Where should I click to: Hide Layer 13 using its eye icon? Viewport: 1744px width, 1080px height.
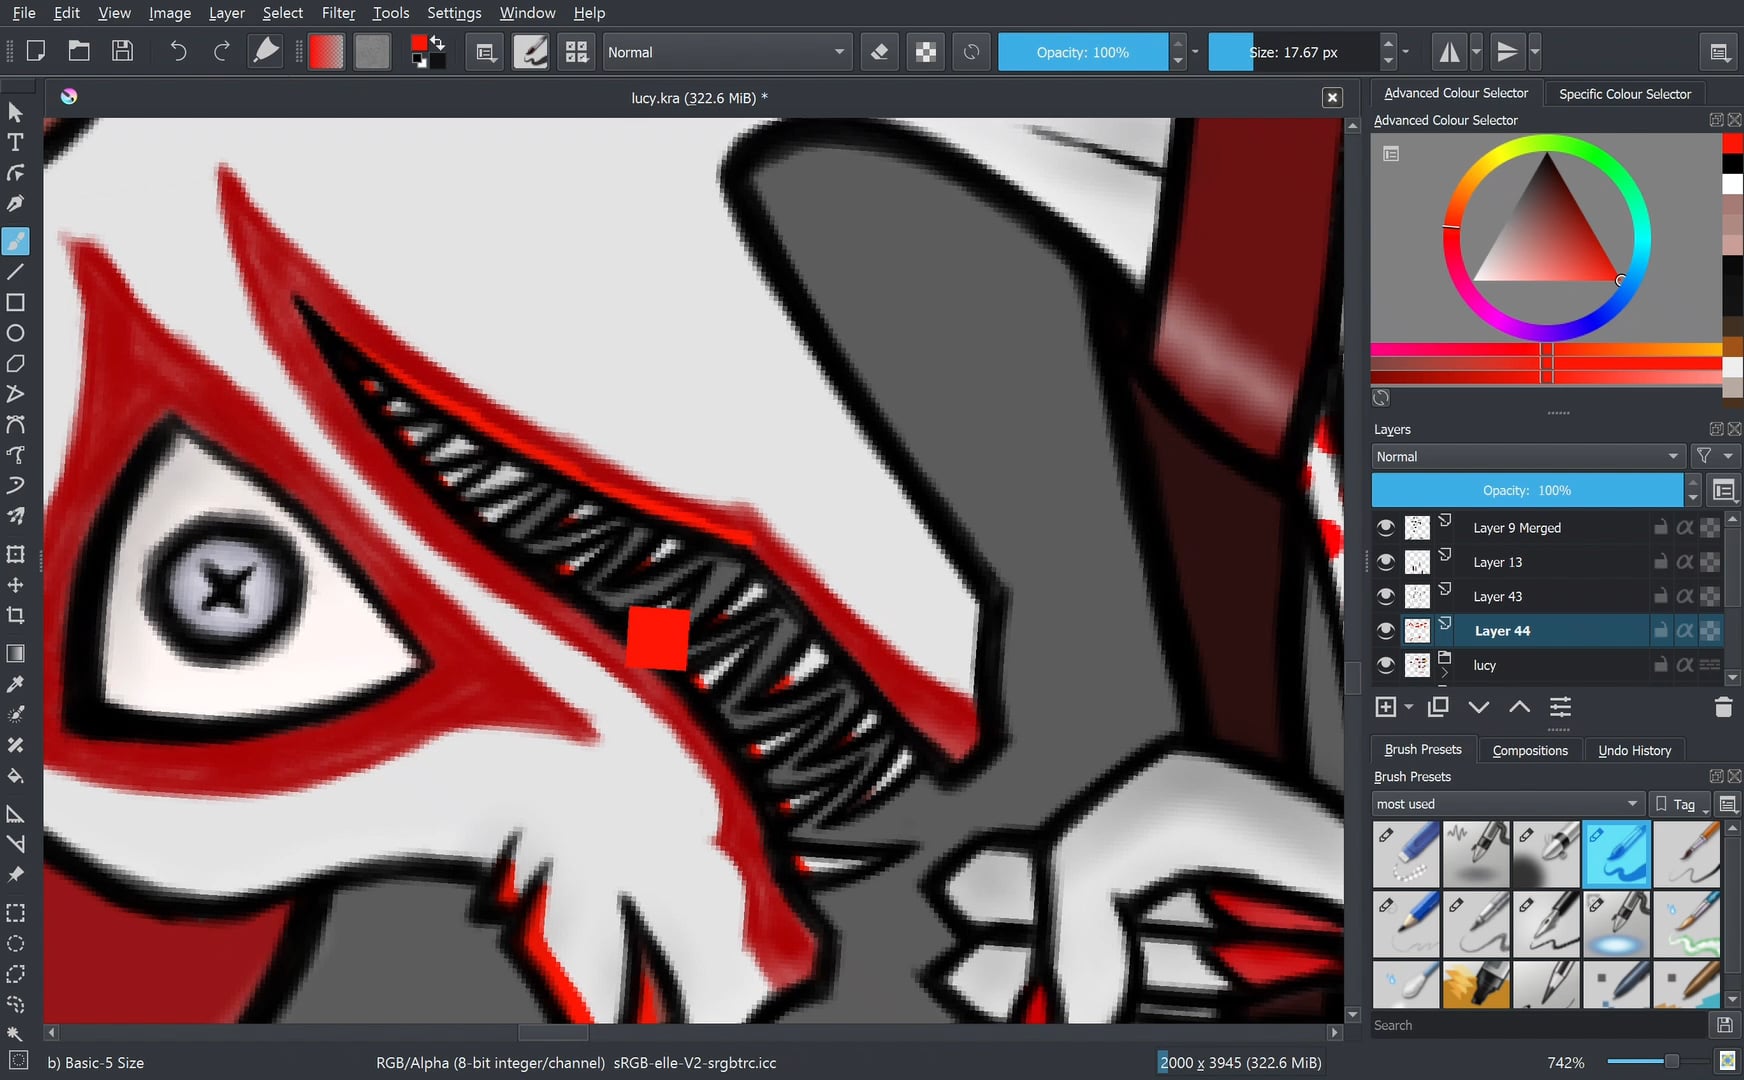1385,562
